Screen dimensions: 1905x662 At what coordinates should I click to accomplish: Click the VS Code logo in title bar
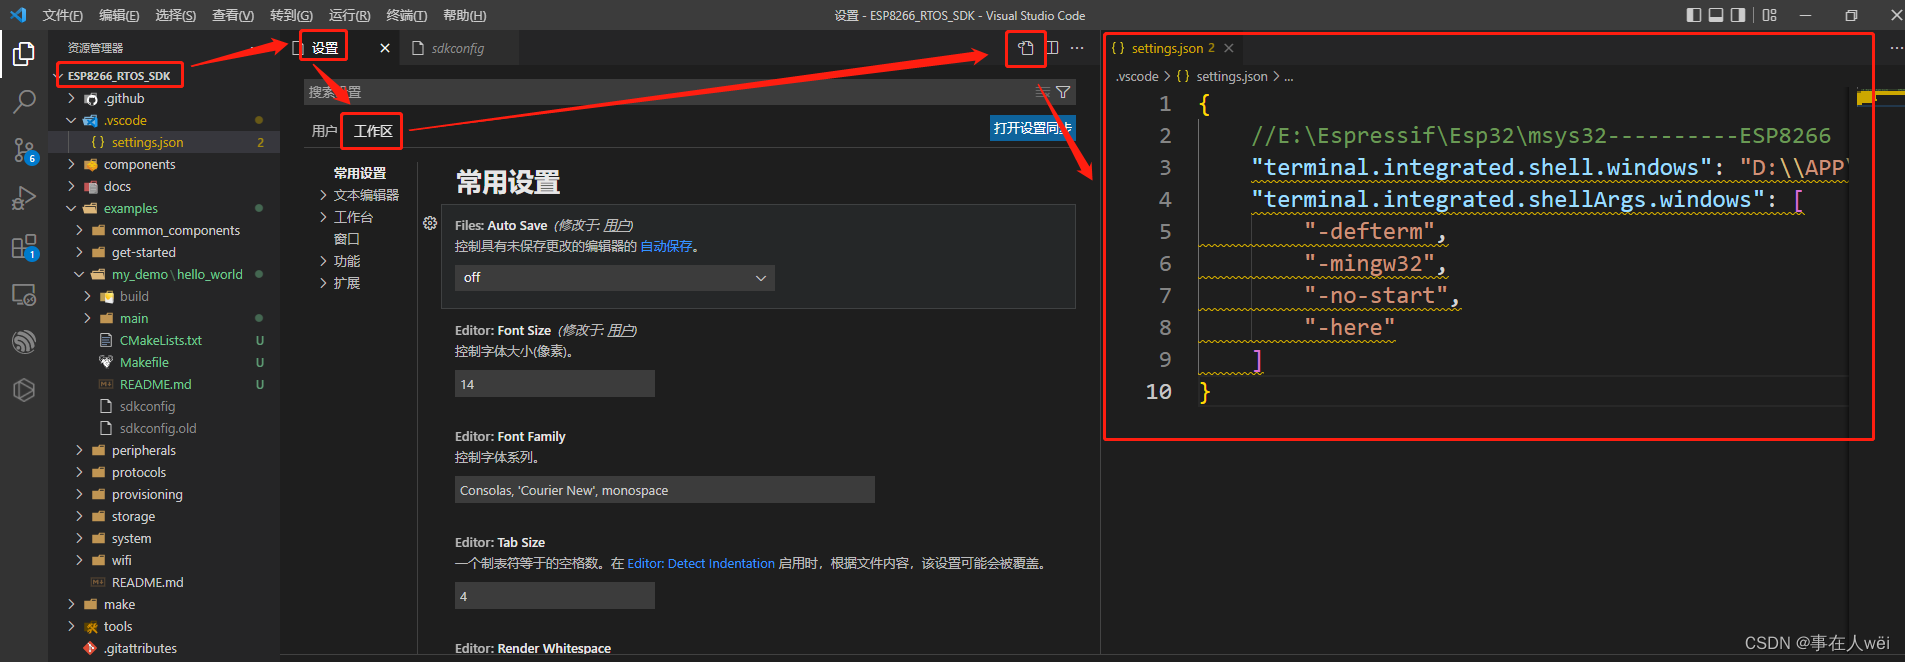tap(18, 15)
